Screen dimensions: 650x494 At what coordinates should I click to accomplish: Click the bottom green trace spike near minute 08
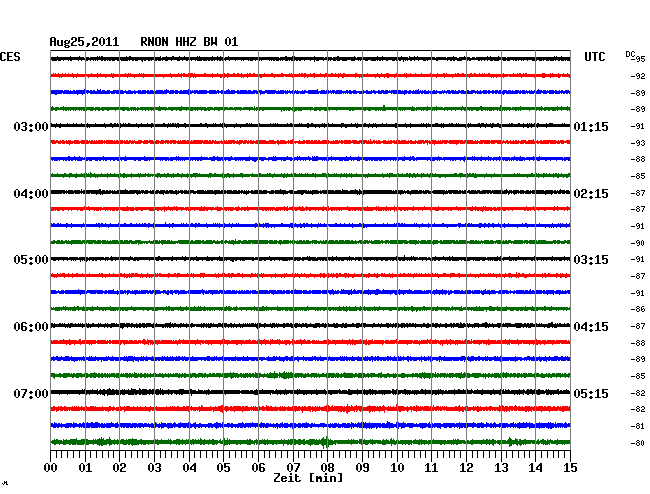tap(326, 442)
